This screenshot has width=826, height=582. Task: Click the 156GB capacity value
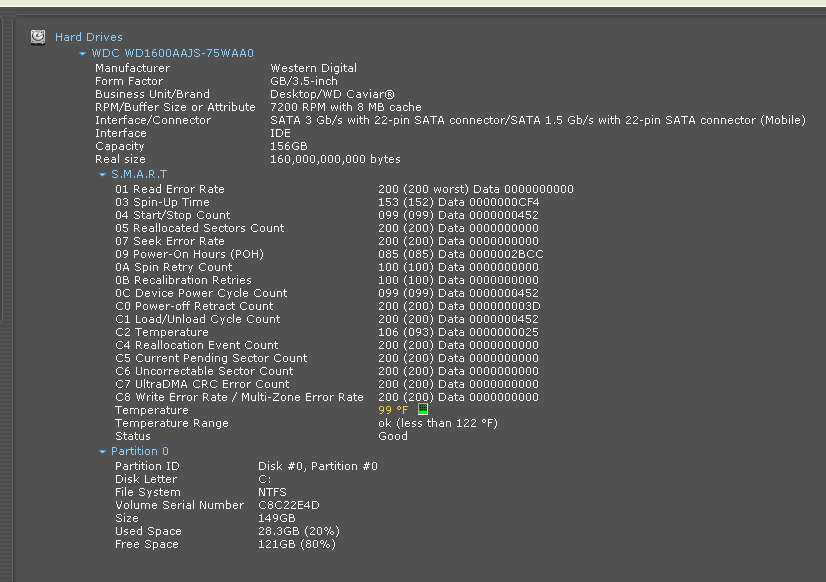coord(289,146)
